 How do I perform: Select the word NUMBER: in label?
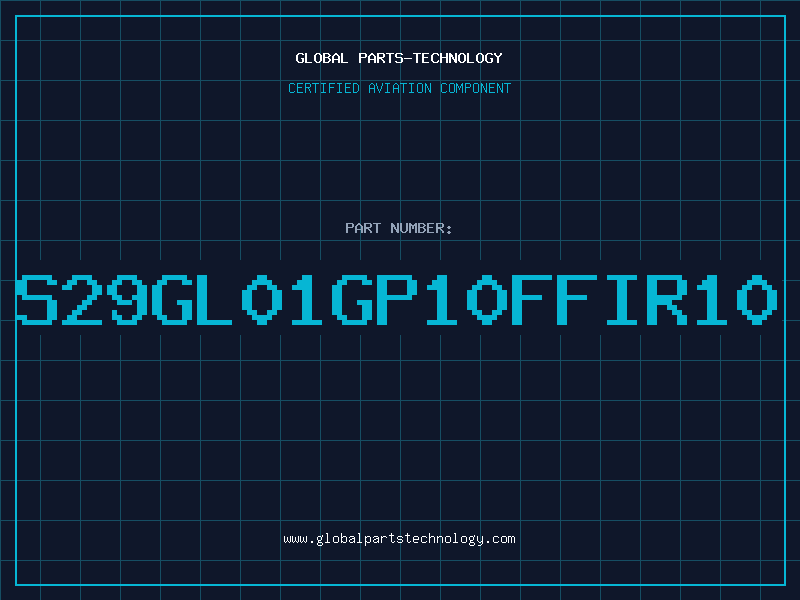[x=421, y=228]
